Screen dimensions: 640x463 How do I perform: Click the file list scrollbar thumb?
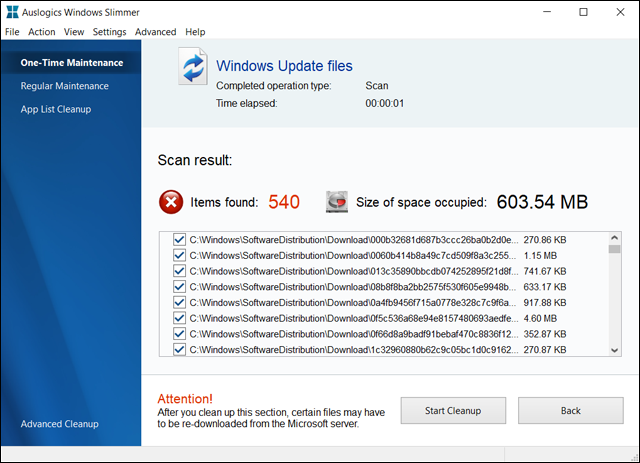tap(615, 249)
